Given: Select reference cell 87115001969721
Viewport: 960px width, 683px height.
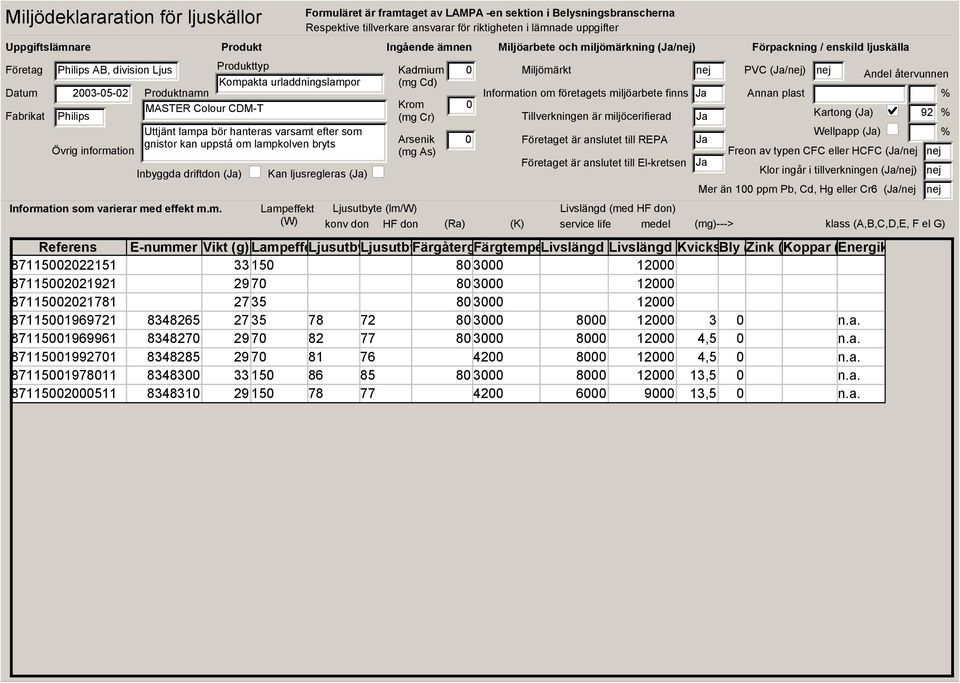Looking at the screenshot, I should [x=69, y=320].
